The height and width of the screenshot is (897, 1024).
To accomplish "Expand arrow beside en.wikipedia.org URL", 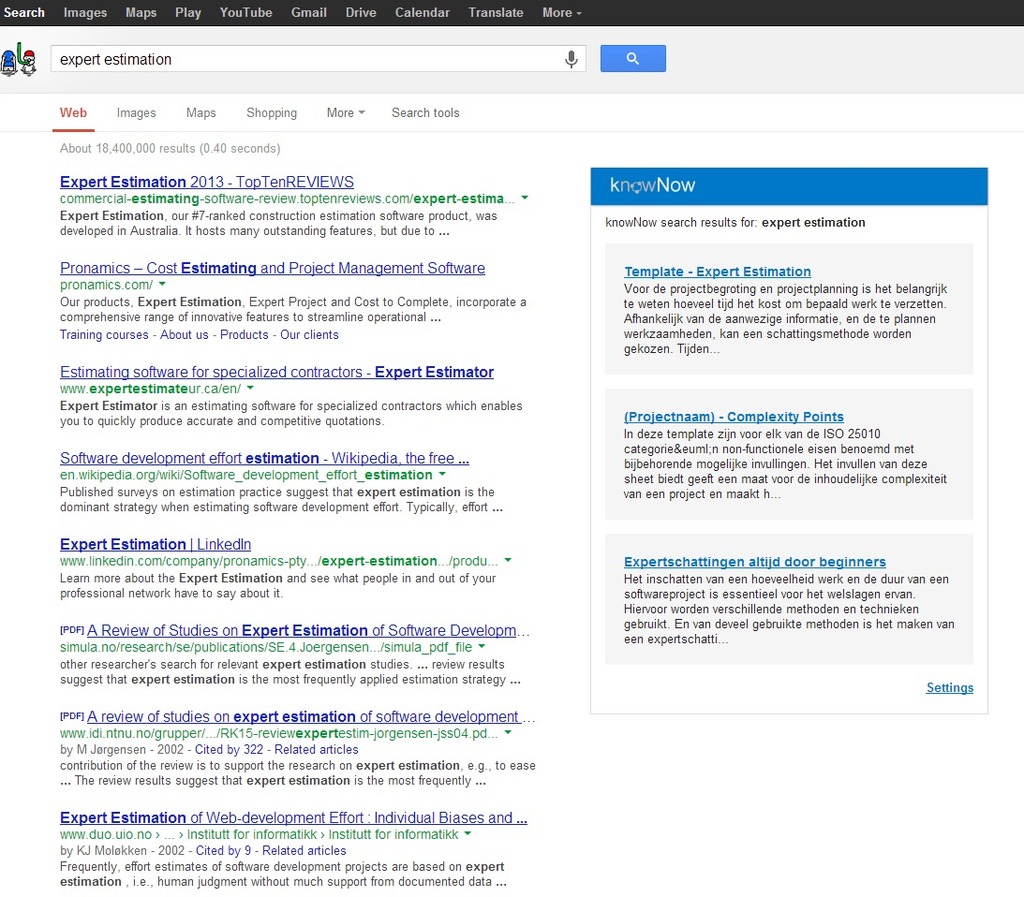I will pos(442,474).
